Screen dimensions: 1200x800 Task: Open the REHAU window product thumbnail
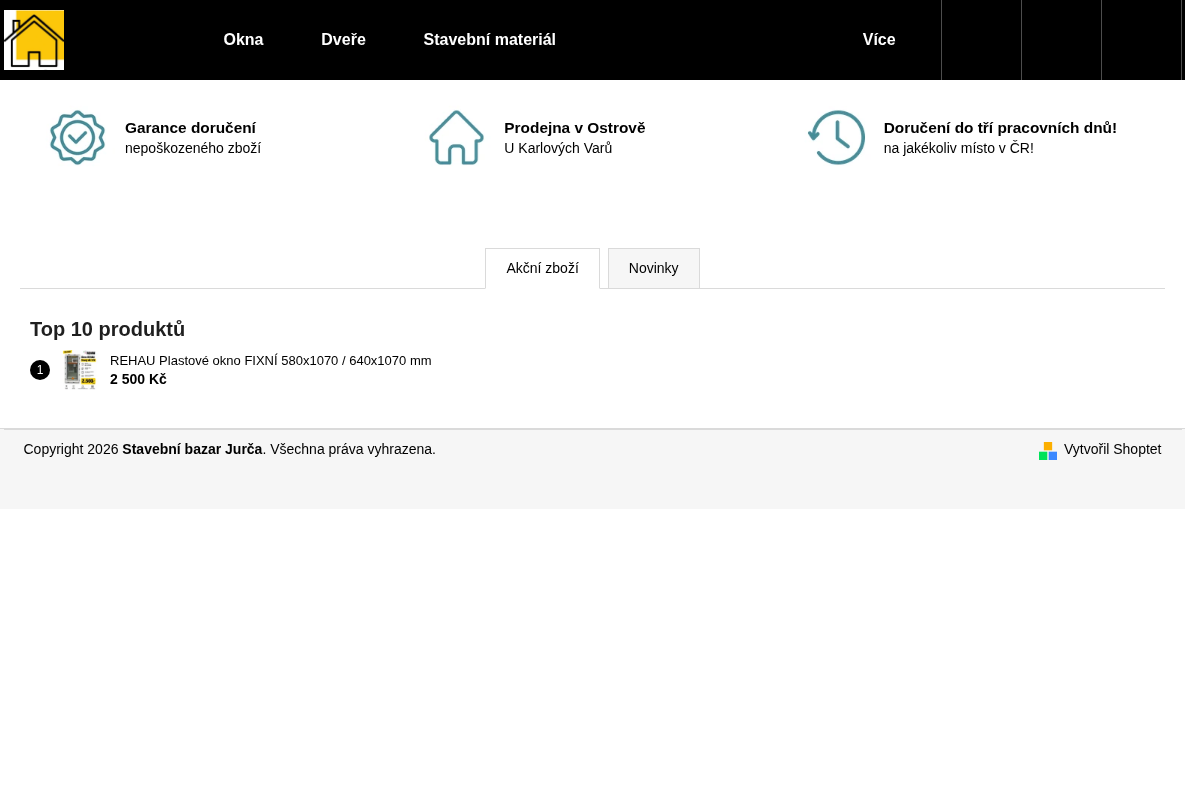pyautogui.click(x=80, y=370)
